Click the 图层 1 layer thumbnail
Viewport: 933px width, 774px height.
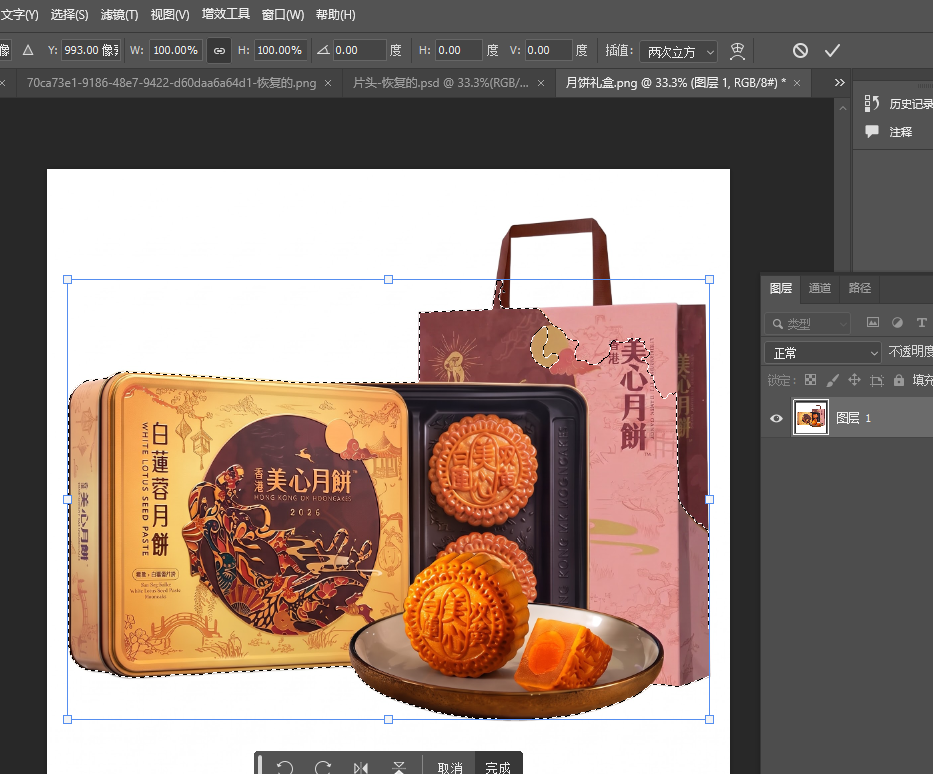click(810, 417)
